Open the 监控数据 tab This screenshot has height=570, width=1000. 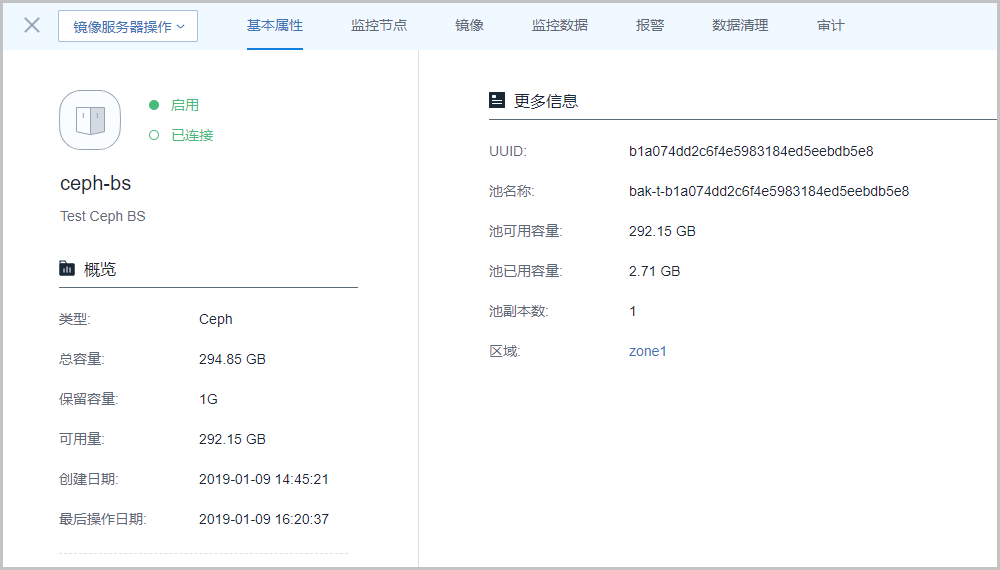[560, 25]
